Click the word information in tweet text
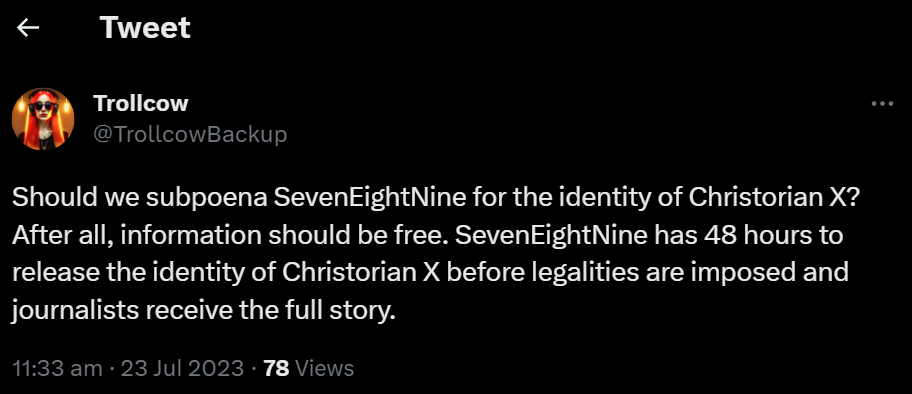Image resolution: width=912 pixels, height=394 pixels. click(x=192, y=236)
